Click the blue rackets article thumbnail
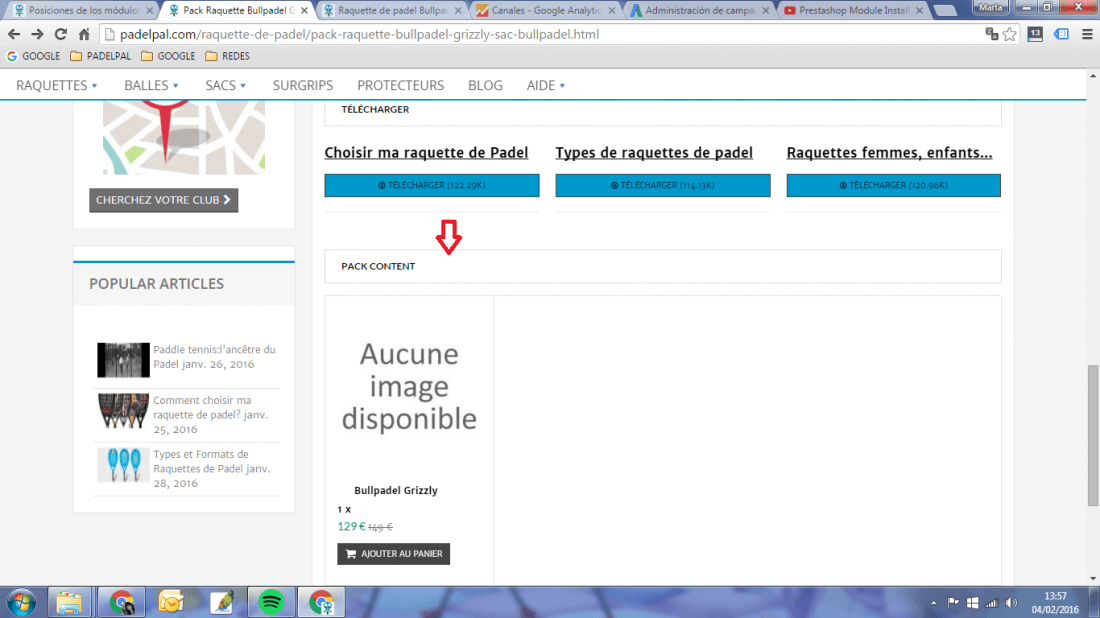The image size is (1100, 618). pyautogui.click(x=123, y=464)
